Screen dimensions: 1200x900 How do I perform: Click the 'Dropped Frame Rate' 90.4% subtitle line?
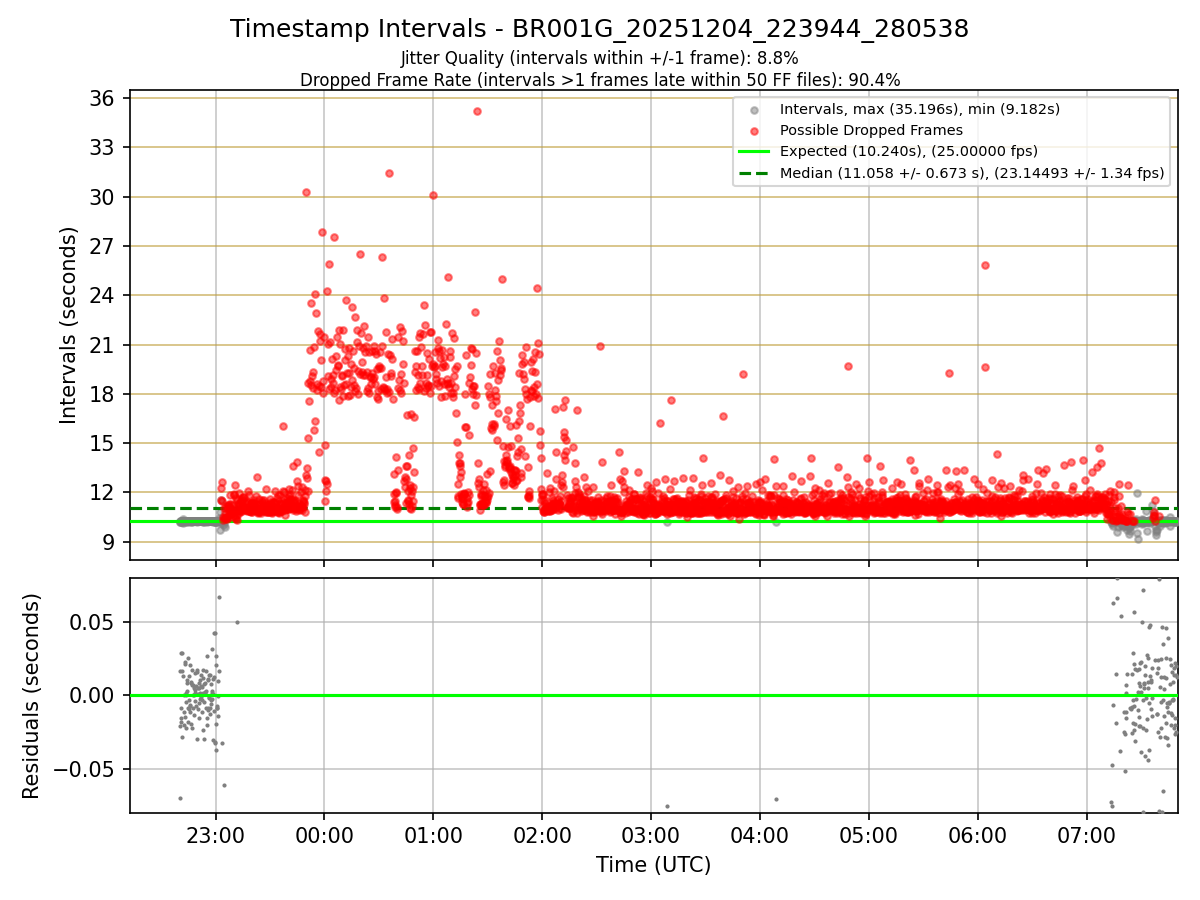600,80
